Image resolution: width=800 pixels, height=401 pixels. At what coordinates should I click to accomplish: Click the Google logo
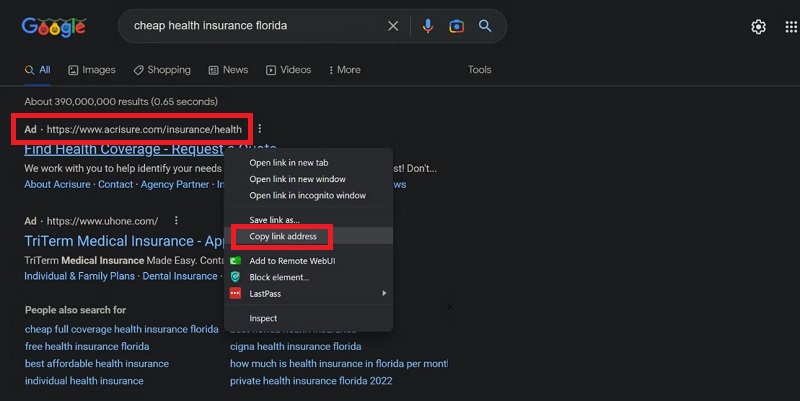coord(53,27)
